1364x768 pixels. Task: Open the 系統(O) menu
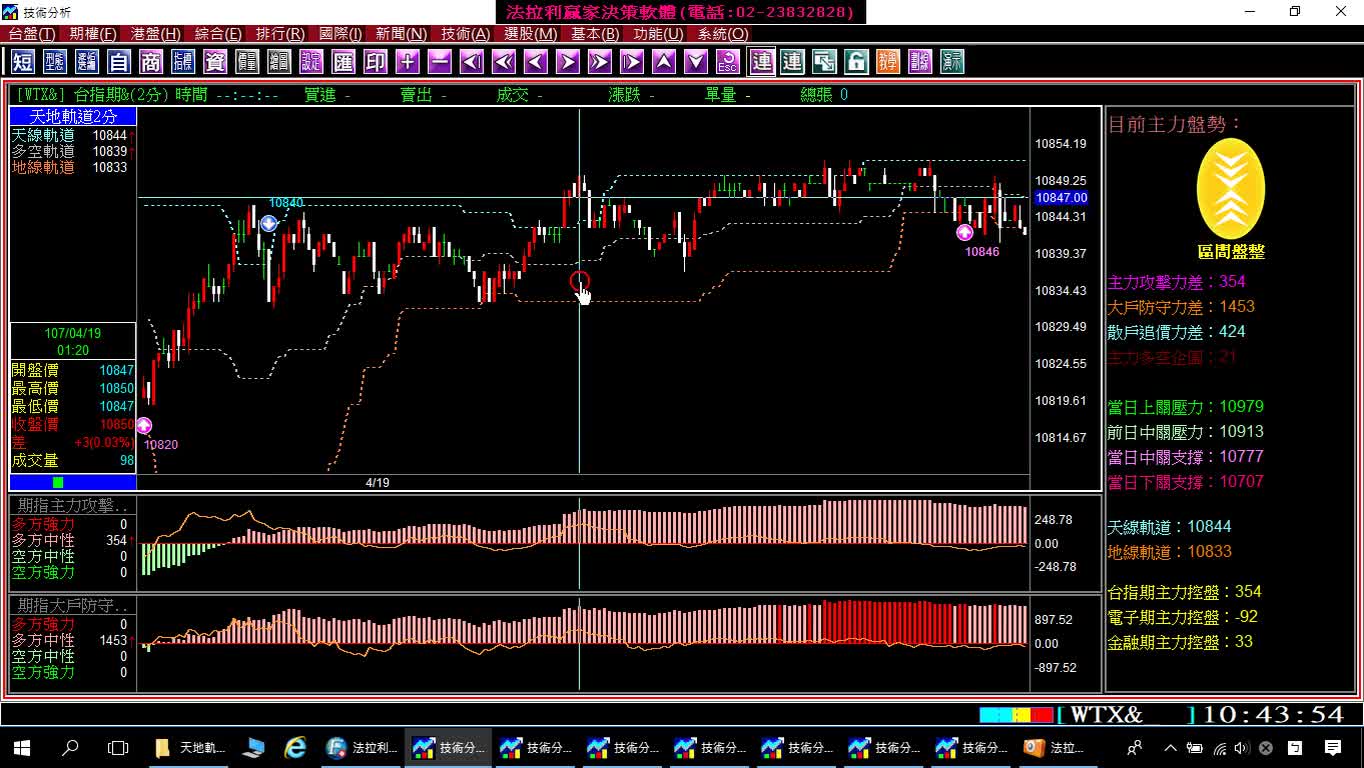point(723,34)
